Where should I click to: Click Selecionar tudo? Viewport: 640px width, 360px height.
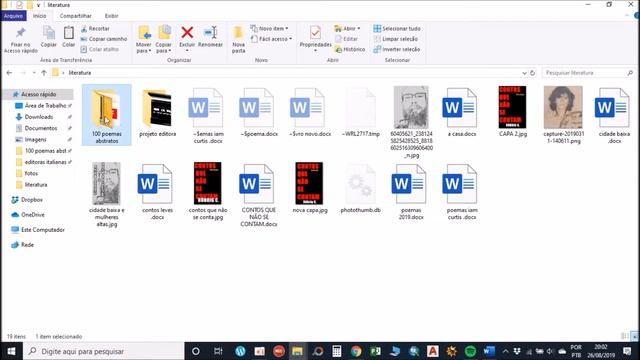[x=397, y=29]
